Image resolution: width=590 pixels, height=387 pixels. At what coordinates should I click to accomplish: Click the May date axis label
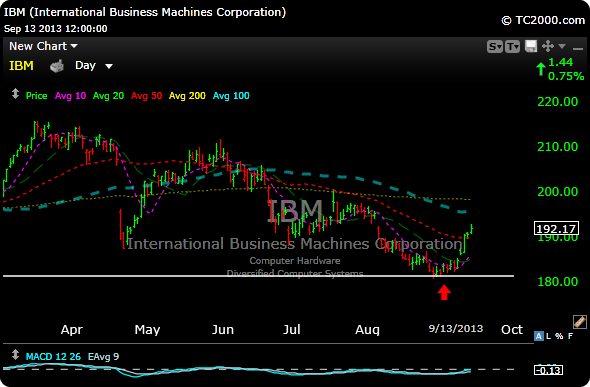pos(147,330)
